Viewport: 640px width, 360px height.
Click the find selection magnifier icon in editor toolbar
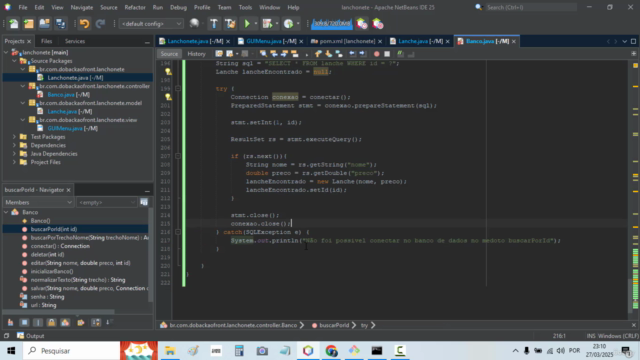[x=263, y=54]
